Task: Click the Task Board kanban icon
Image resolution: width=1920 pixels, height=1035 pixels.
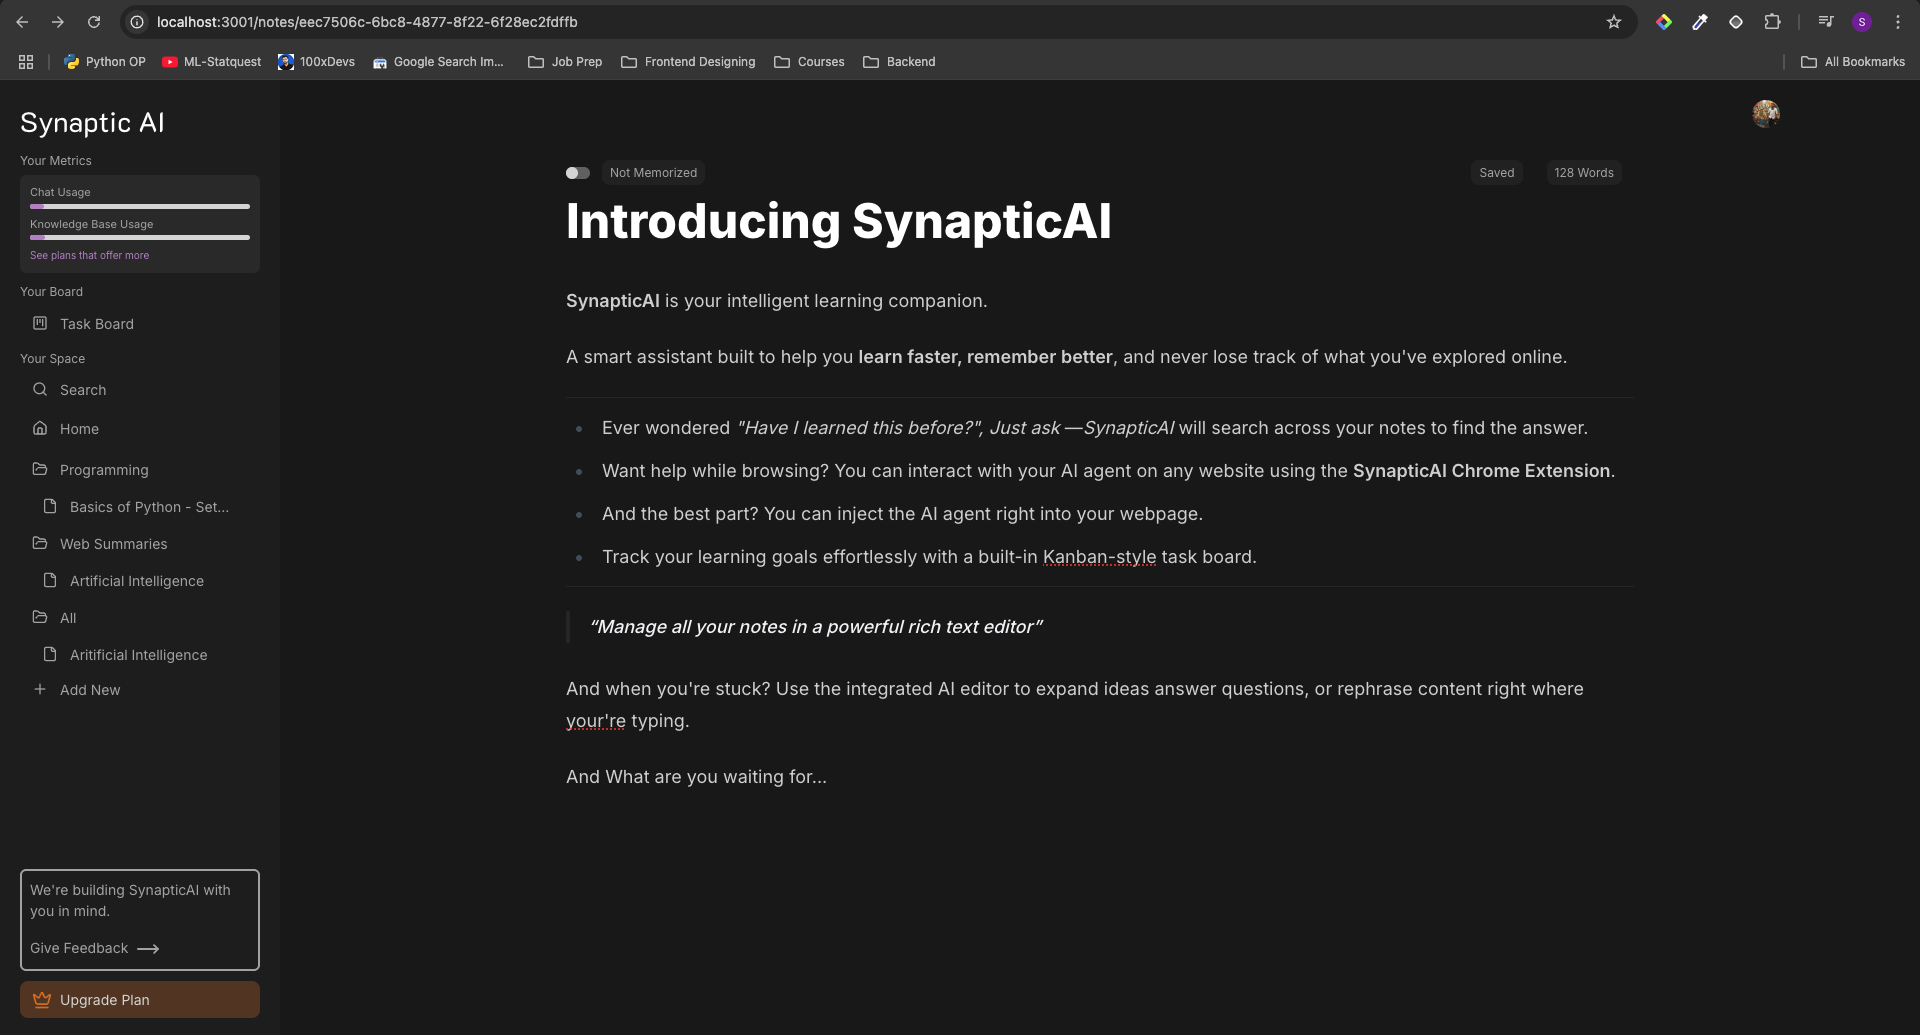Action: pyautogui.click(x=40, y=323)
